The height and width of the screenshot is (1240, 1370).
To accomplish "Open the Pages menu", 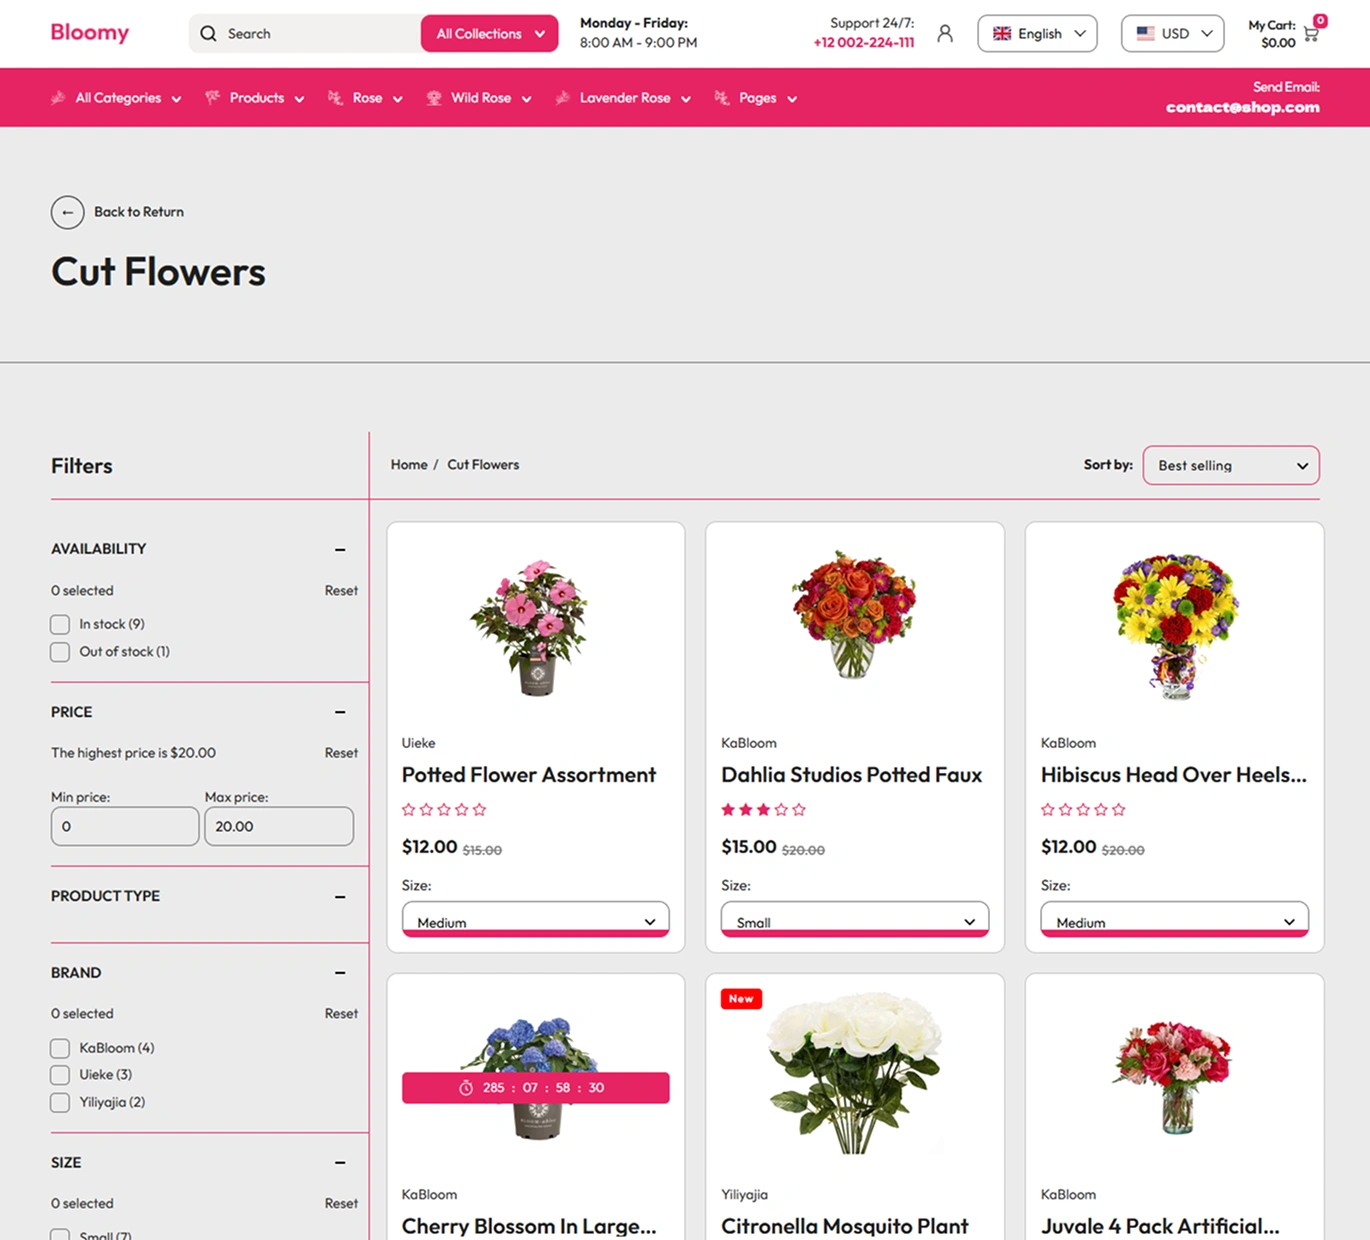I will (x=757, y=98).
